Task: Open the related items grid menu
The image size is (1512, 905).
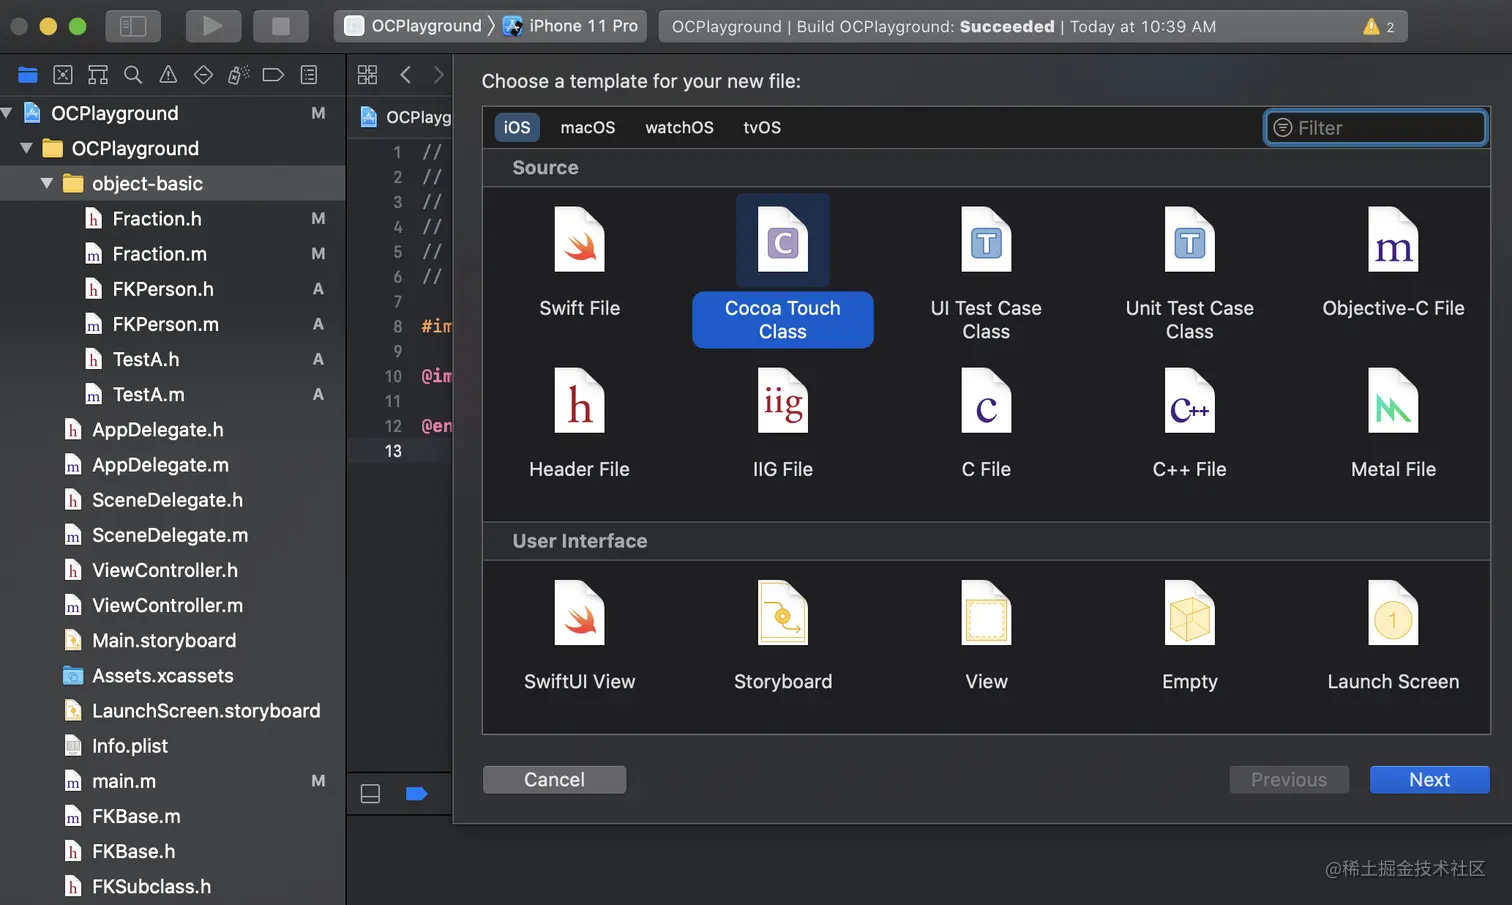Action: click(367, 75)
